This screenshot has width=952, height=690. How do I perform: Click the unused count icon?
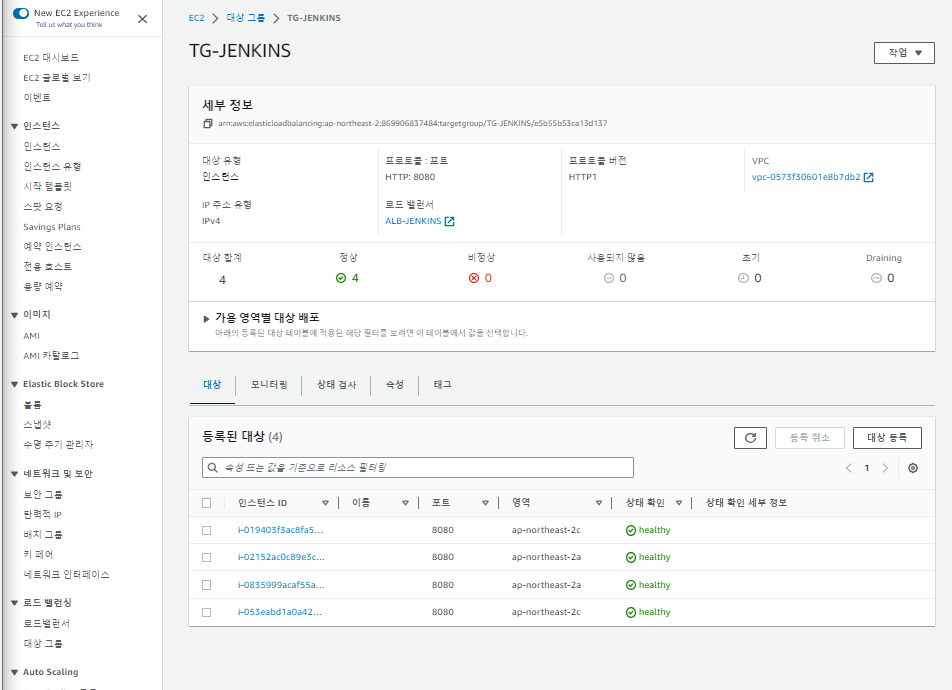pyautogui.click(x=609, y=278)
